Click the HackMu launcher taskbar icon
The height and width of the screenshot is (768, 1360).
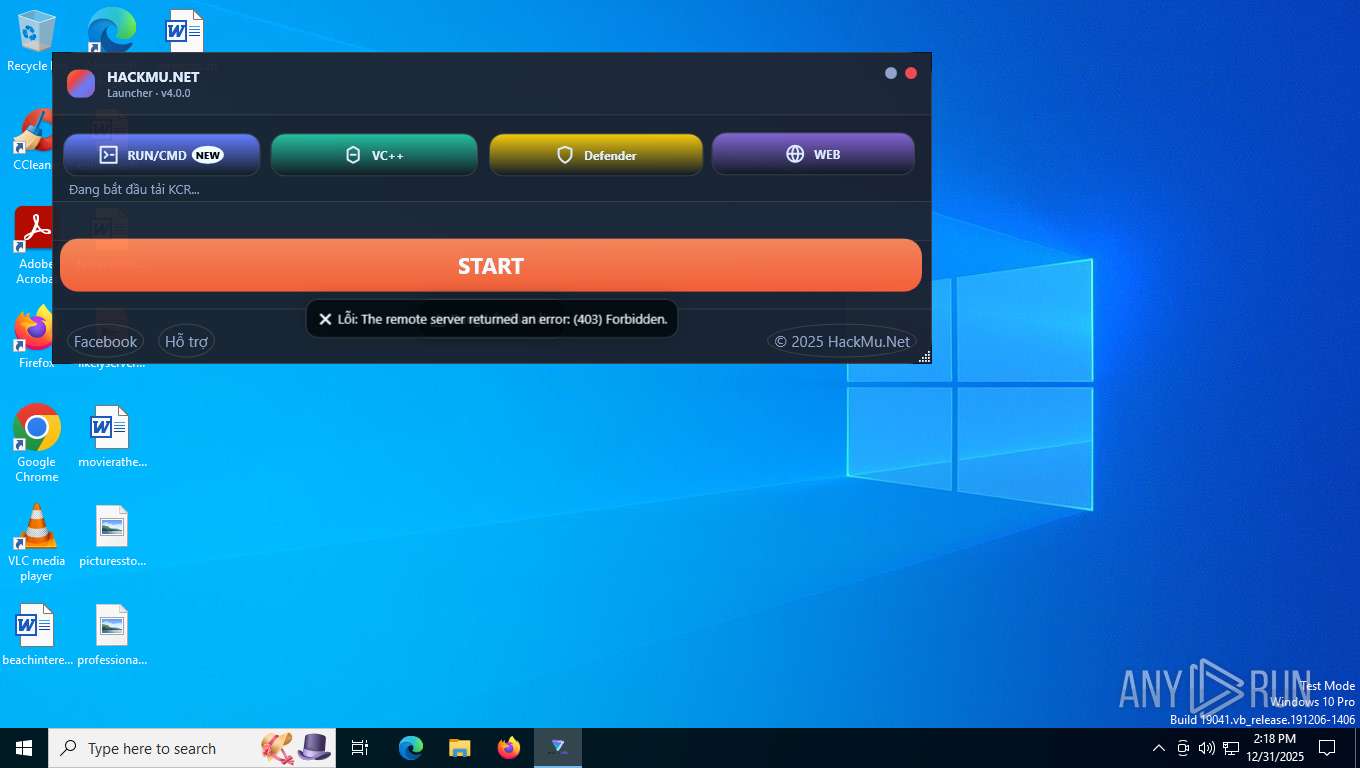(x=558, y=748)
